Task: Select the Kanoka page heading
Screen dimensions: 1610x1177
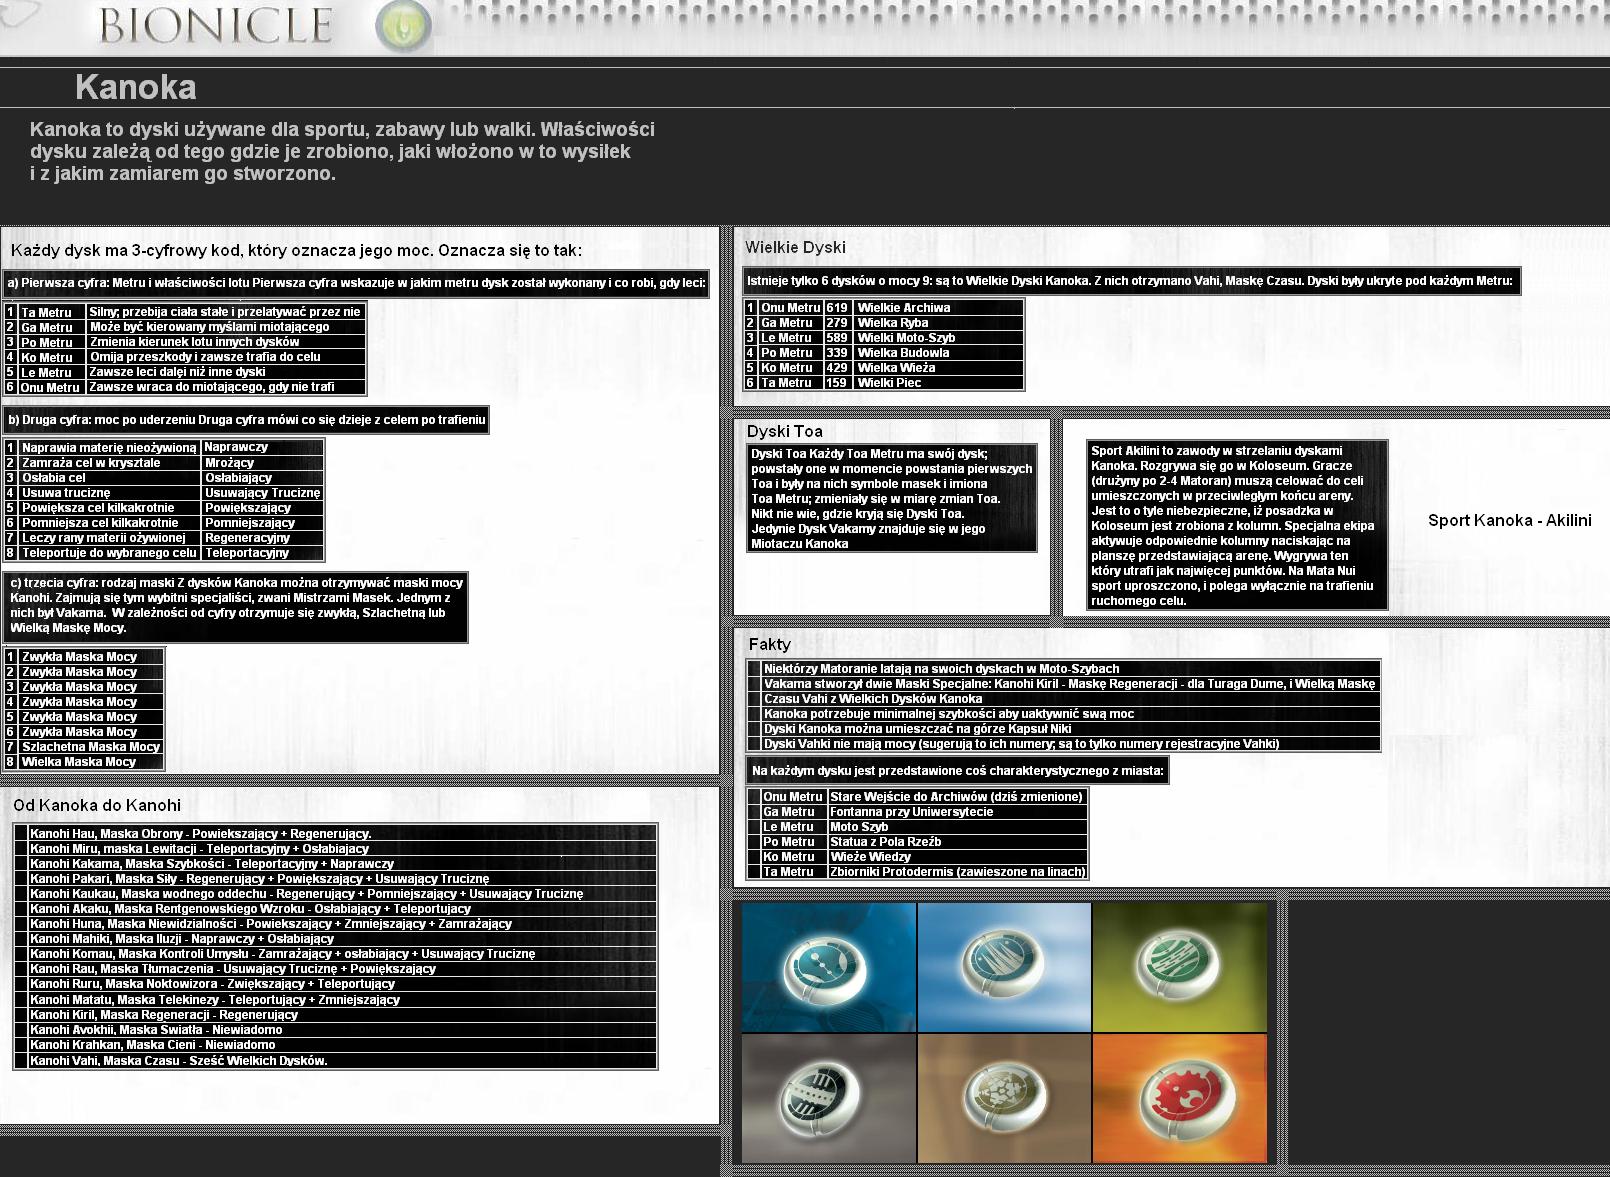Action: 135,87
